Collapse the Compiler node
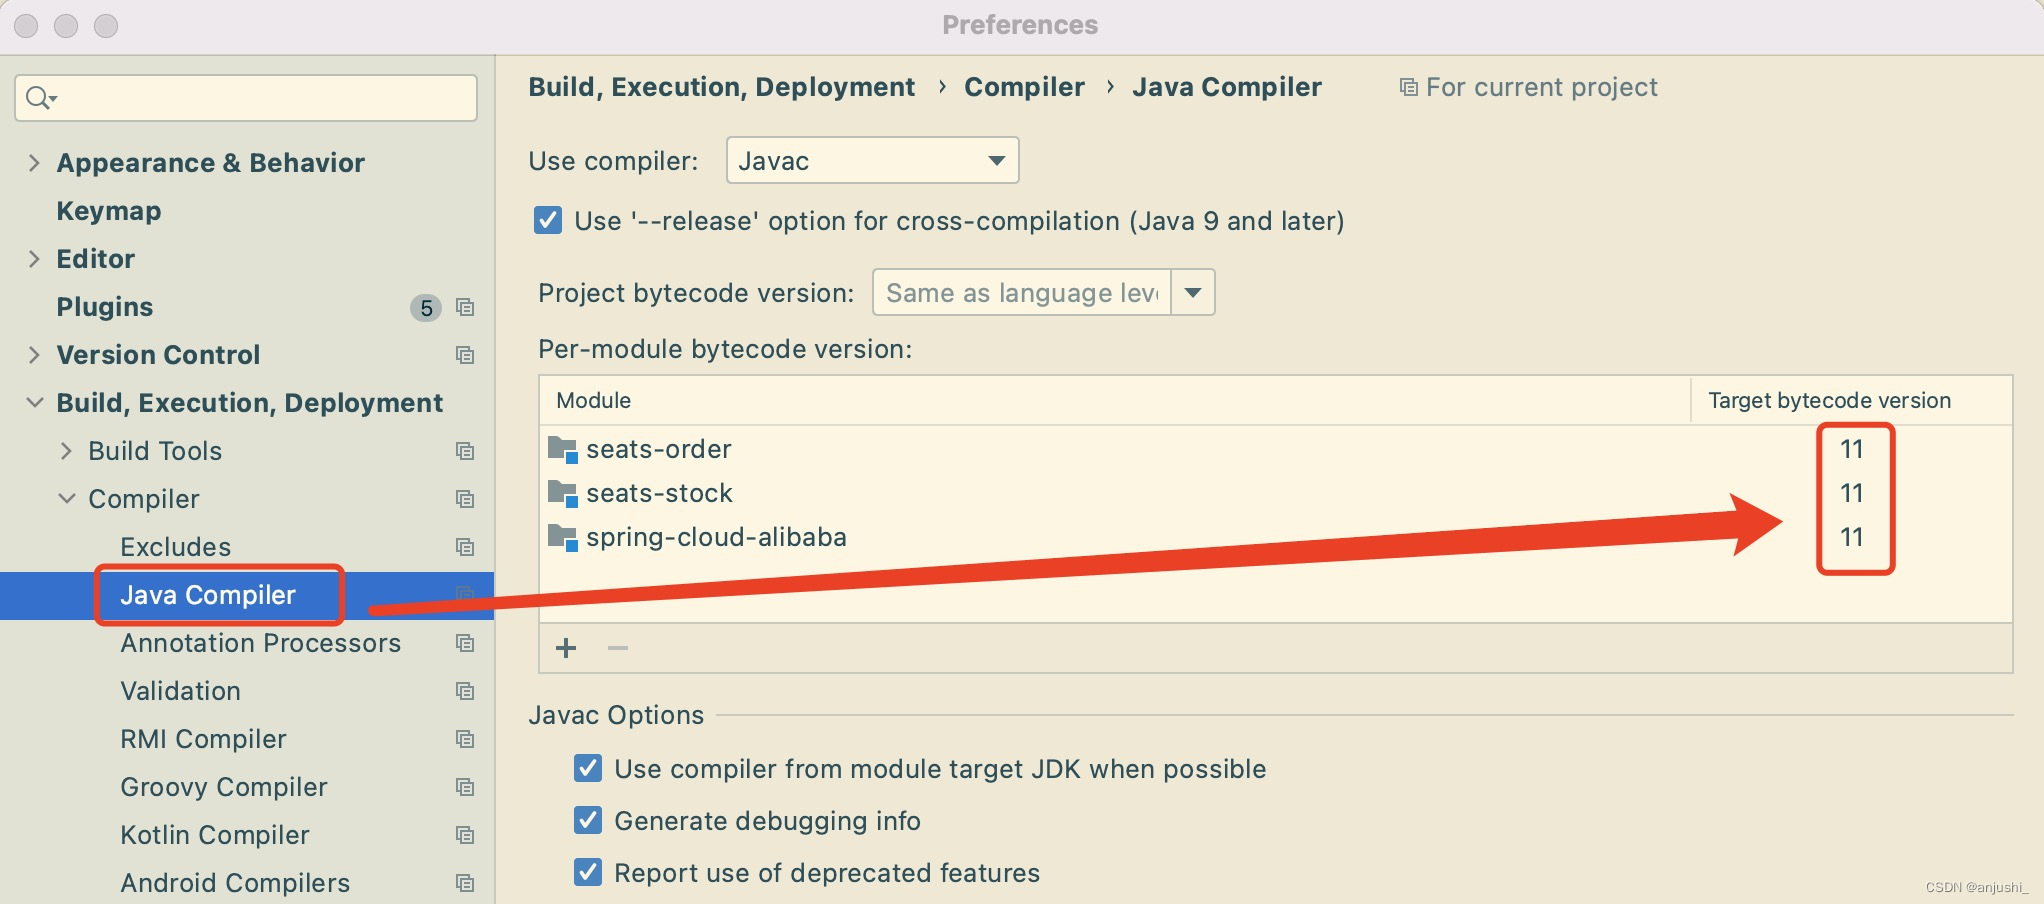Image resolution: width=2044 pixels, height=904 pixels. coord(66,499)
